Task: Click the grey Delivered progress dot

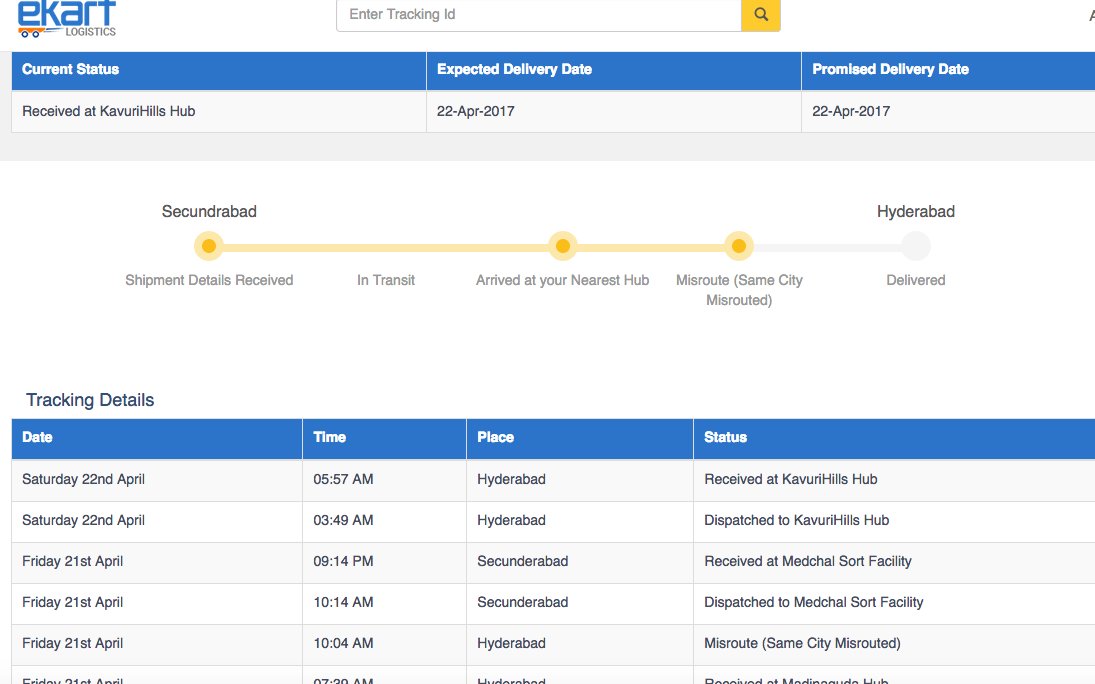Action: [916, 246]
